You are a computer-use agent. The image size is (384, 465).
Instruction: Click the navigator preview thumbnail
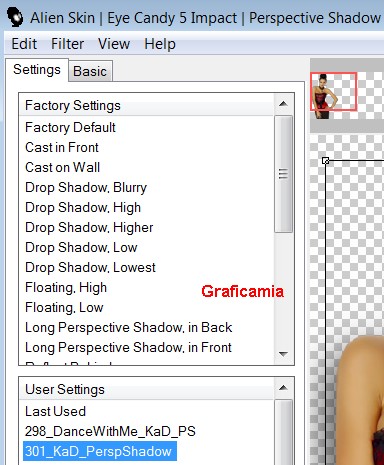click(x=334, y=92)
